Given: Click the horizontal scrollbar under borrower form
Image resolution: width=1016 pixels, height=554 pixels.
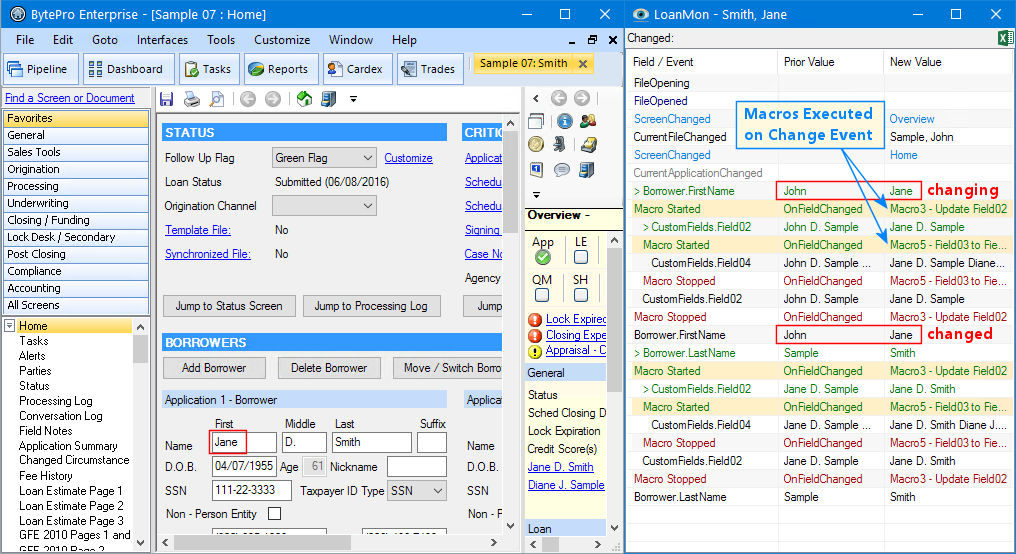Looking at the screenshot, I should (x=329, y=542).
